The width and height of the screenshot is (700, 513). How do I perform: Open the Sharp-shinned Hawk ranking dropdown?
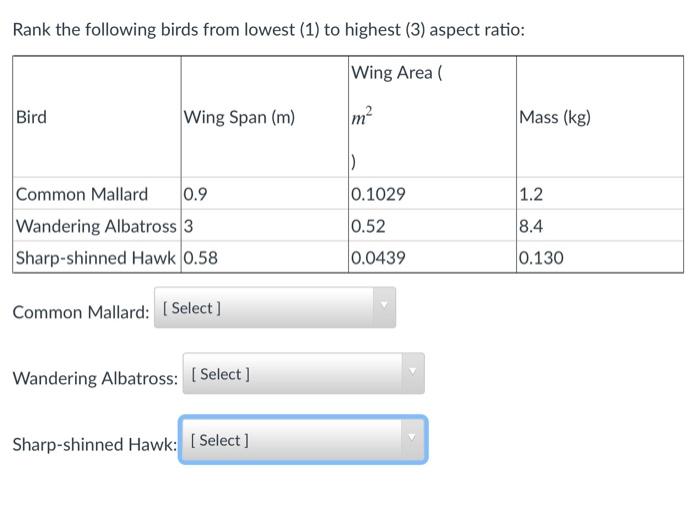[x=303, y=440]
